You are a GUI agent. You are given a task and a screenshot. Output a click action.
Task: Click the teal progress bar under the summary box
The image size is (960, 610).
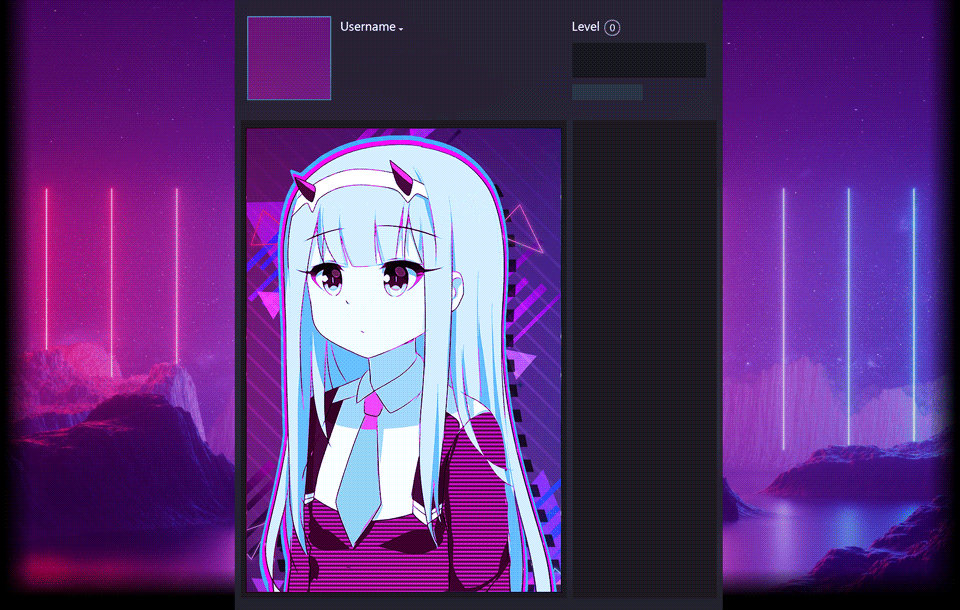tap(606, 91)
